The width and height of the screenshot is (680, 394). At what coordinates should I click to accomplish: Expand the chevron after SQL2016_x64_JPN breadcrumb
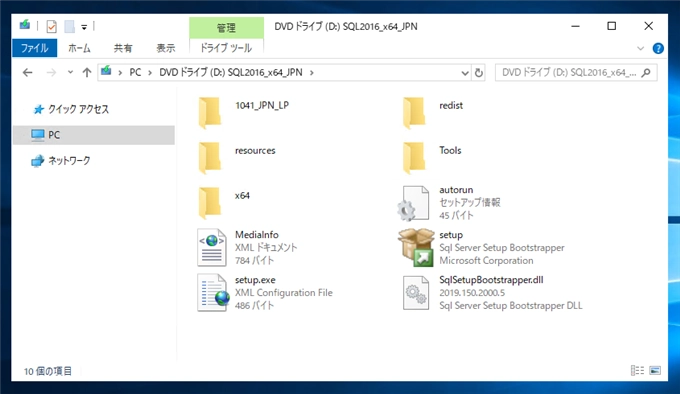coord(311,73)
